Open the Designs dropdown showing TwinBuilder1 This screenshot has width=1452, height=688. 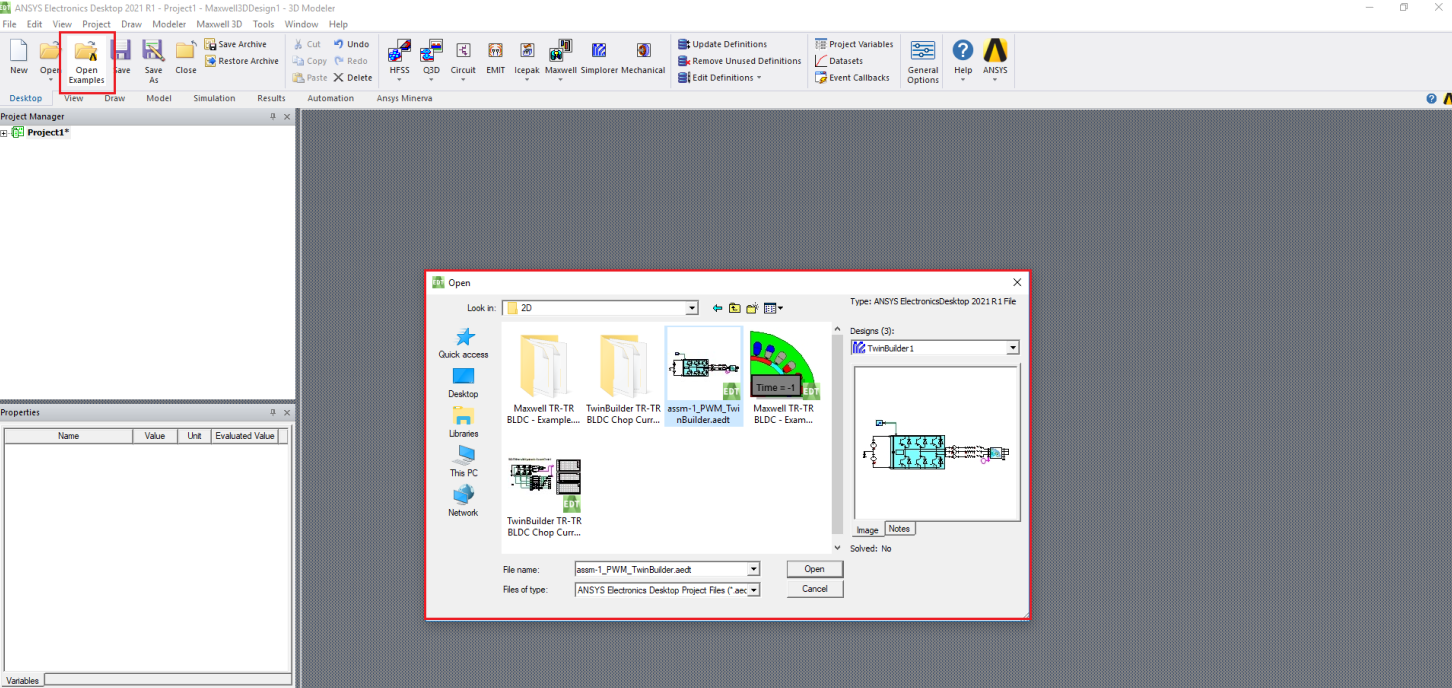click(x=1012, y=348)
